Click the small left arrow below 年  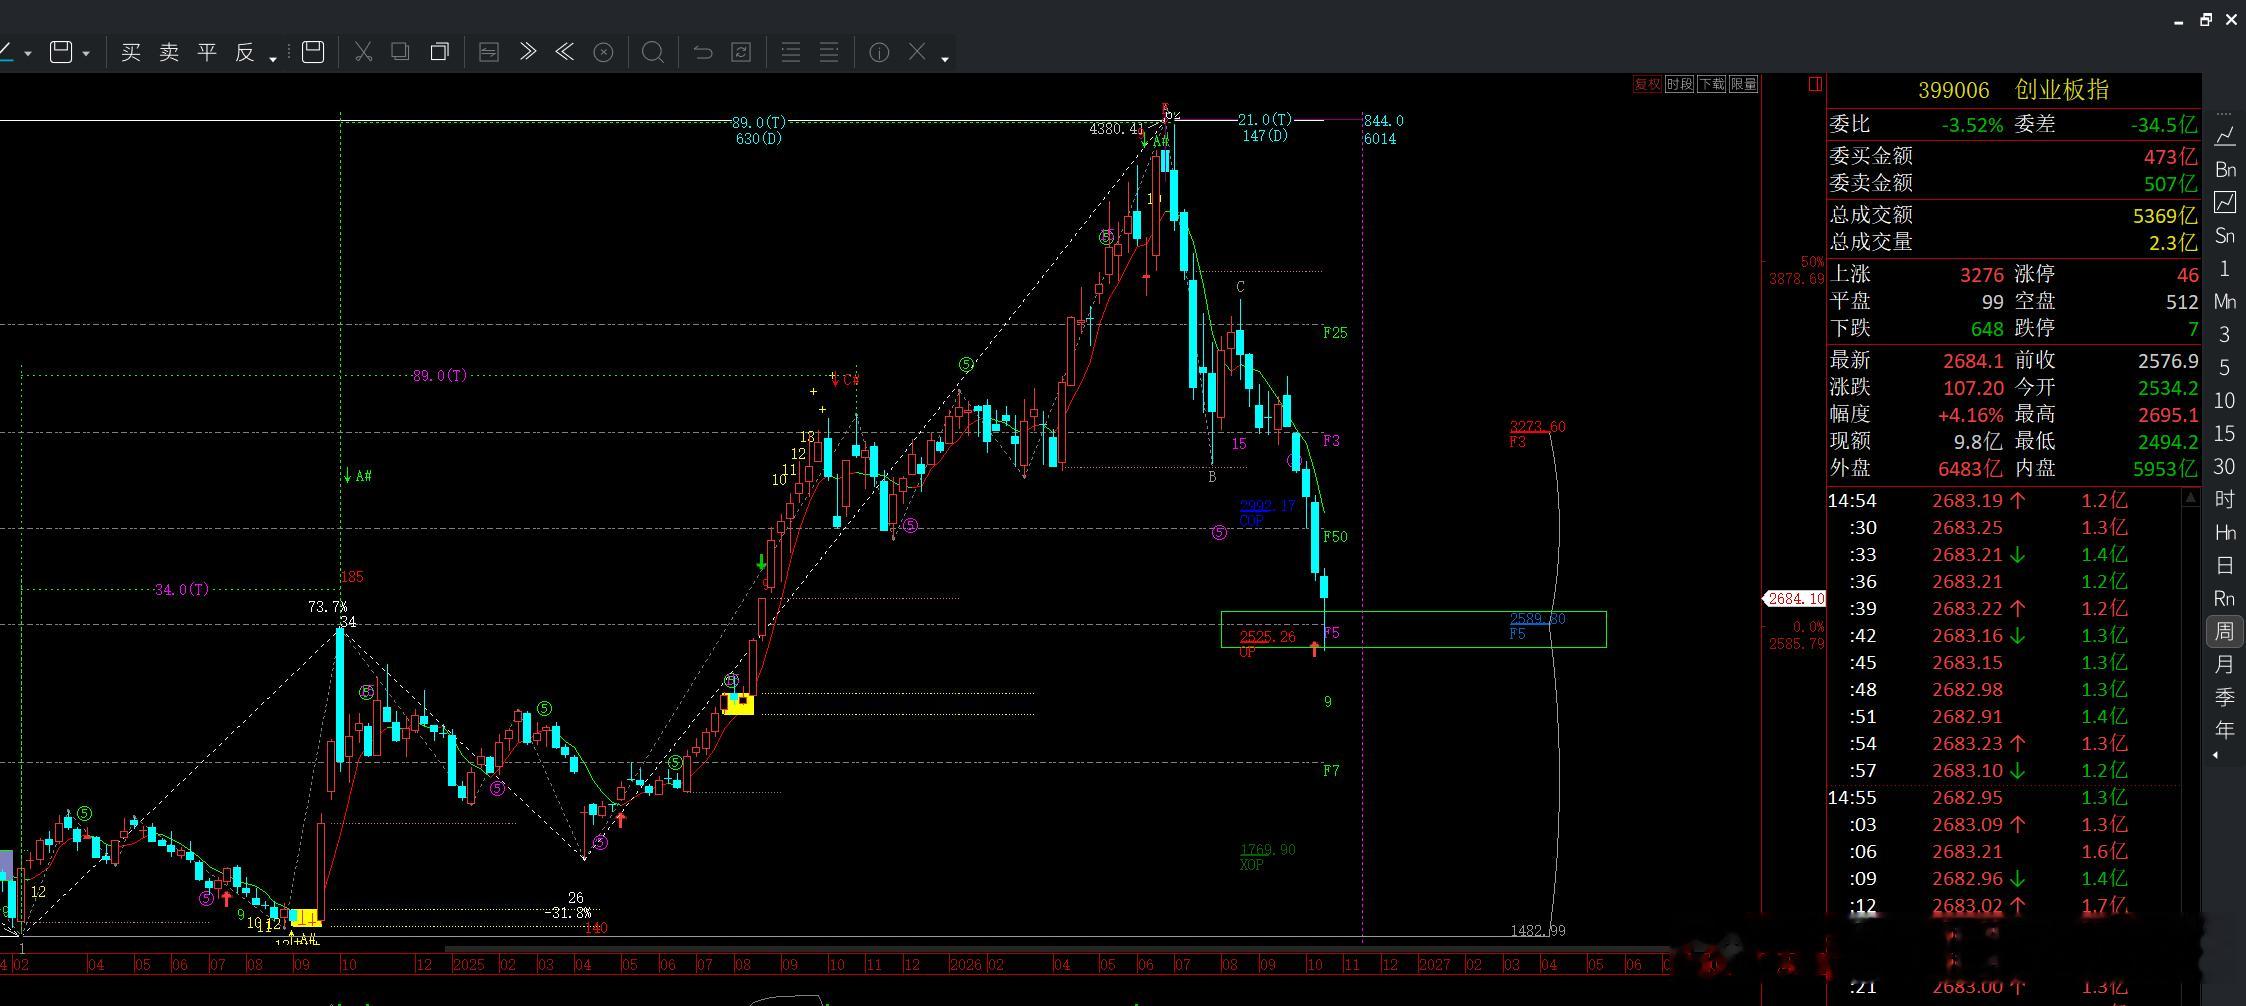pyautogui.click(x=2216, y=756)
